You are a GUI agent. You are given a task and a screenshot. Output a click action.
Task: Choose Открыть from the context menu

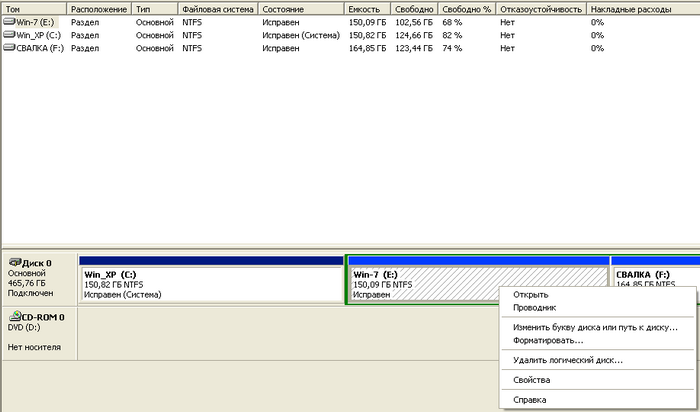(x=530, y=295)
